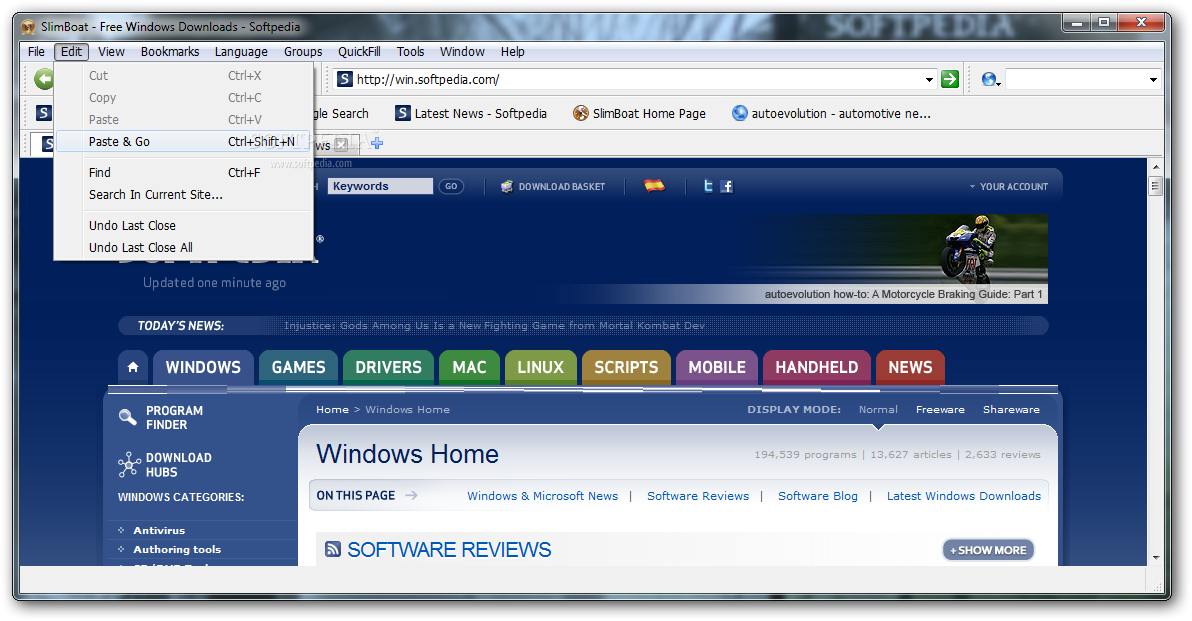Screen dimensions: 1192x621
Task: Choose Find from the Edit menu
Action: click(x=184, y=173)
